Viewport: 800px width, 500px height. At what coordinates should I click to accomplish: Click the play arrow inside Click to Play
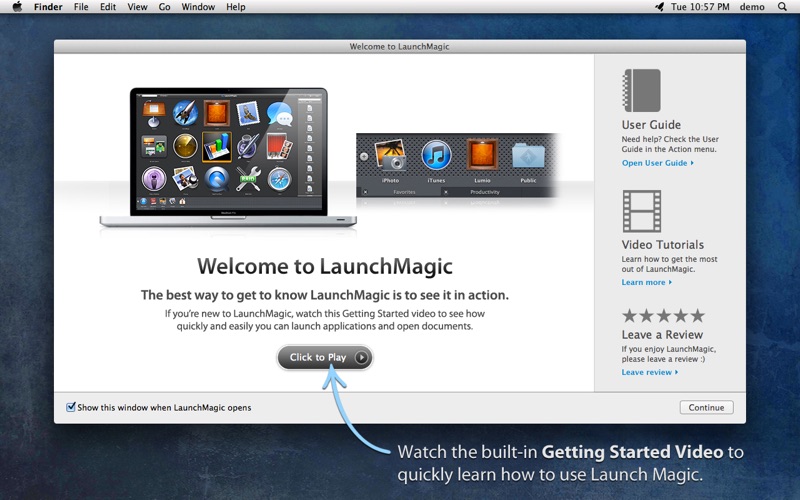point(361,358)
